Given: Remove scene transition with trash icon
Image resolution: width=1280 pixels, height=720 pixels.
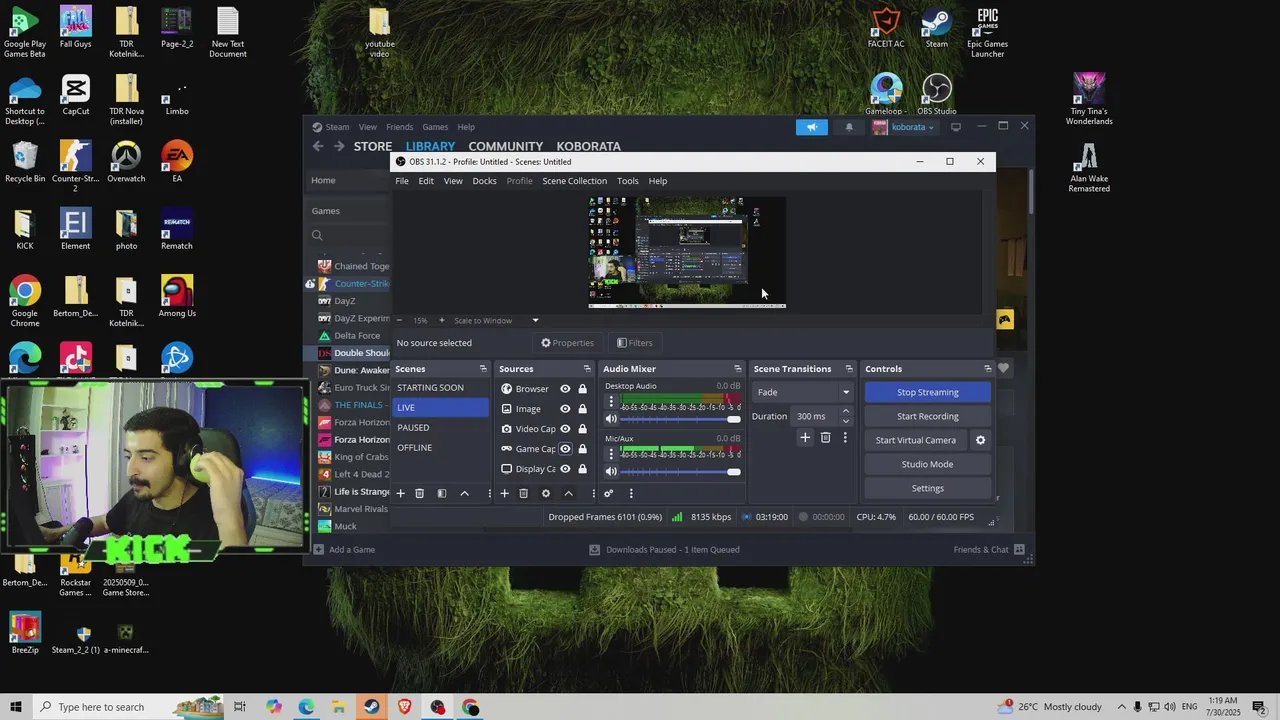Looking at the screenshot, I should click(825, 437).
